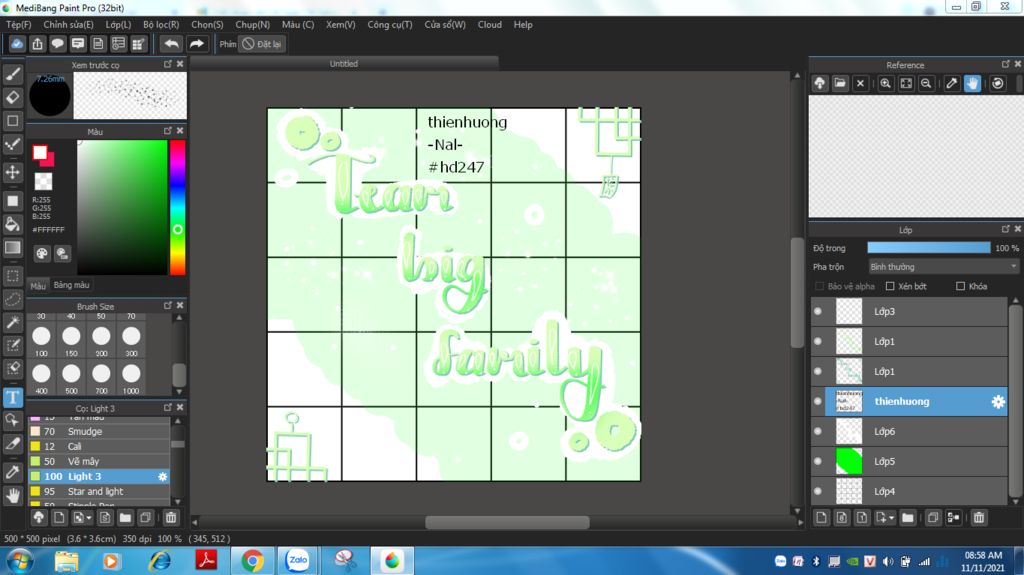Click the export/share icon in top toolbar

tap(37, 44)
